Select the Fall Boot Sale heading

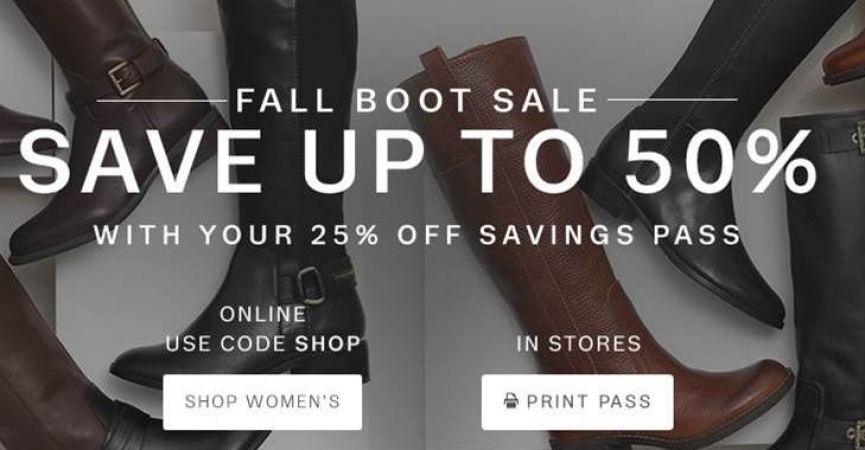point(417,100)
